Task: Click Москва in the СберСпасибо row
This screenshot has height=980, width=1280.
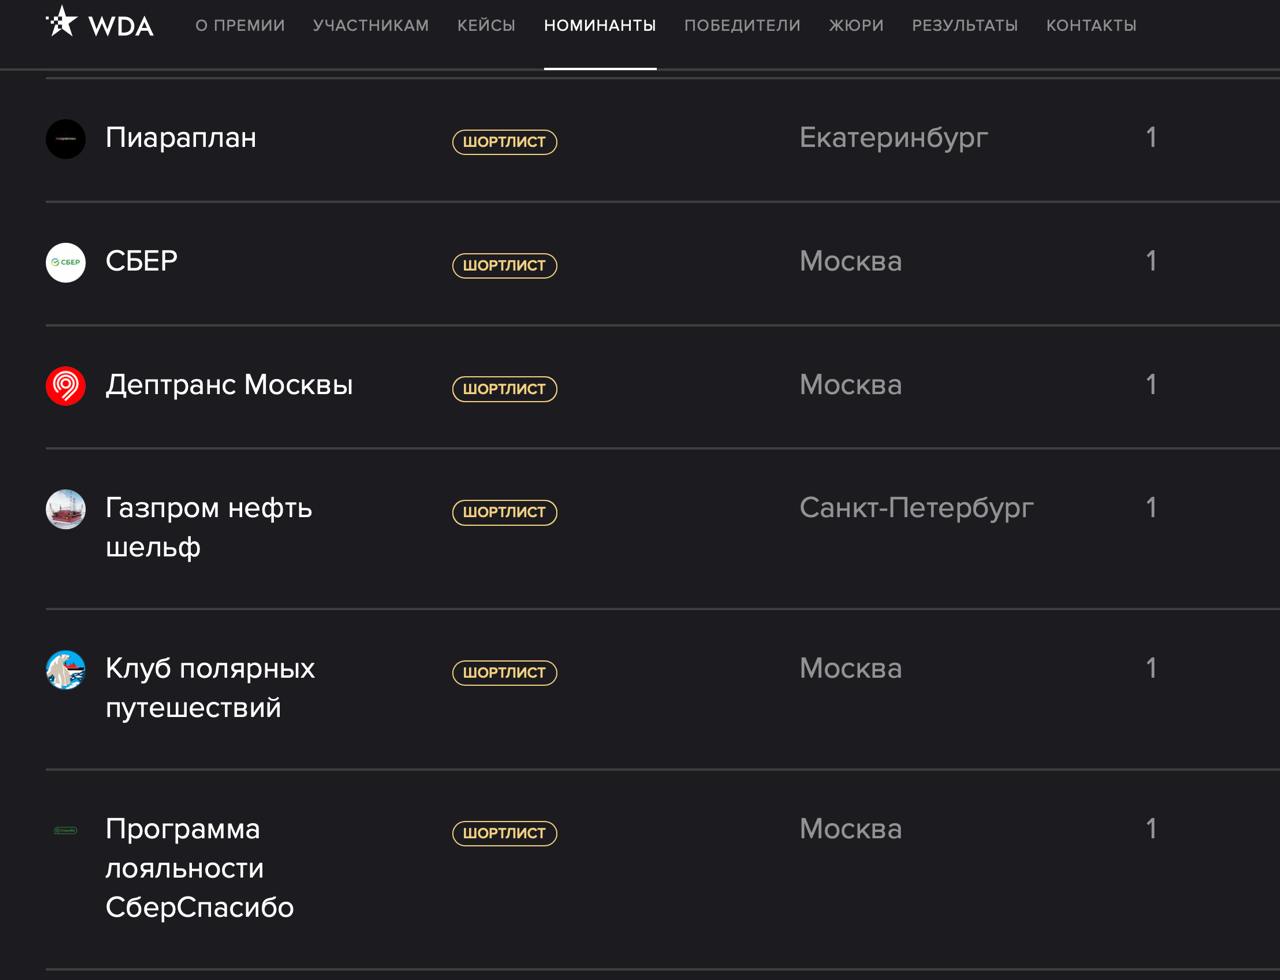Action: pyautogui.click(x=851, y=829)
